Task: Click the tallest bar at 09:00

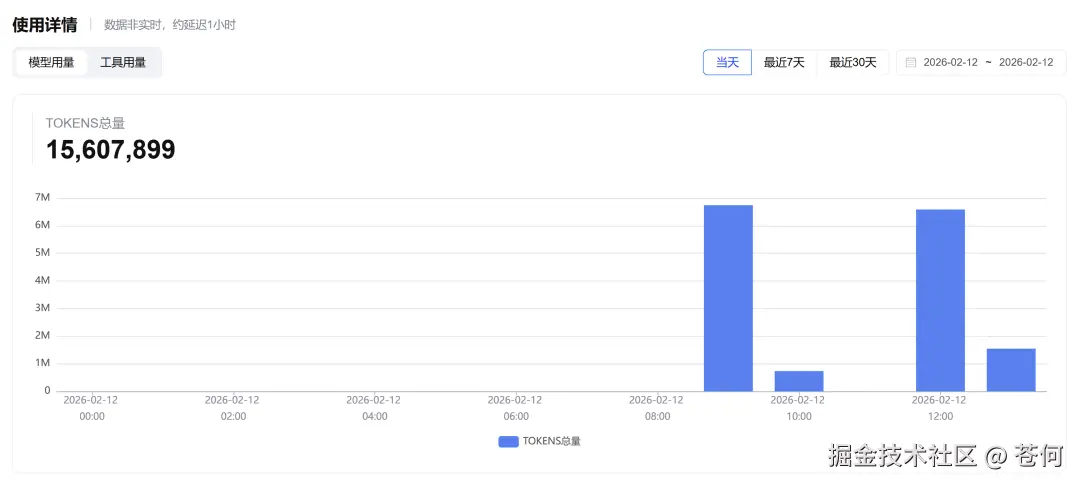Action: click(728, 298)
